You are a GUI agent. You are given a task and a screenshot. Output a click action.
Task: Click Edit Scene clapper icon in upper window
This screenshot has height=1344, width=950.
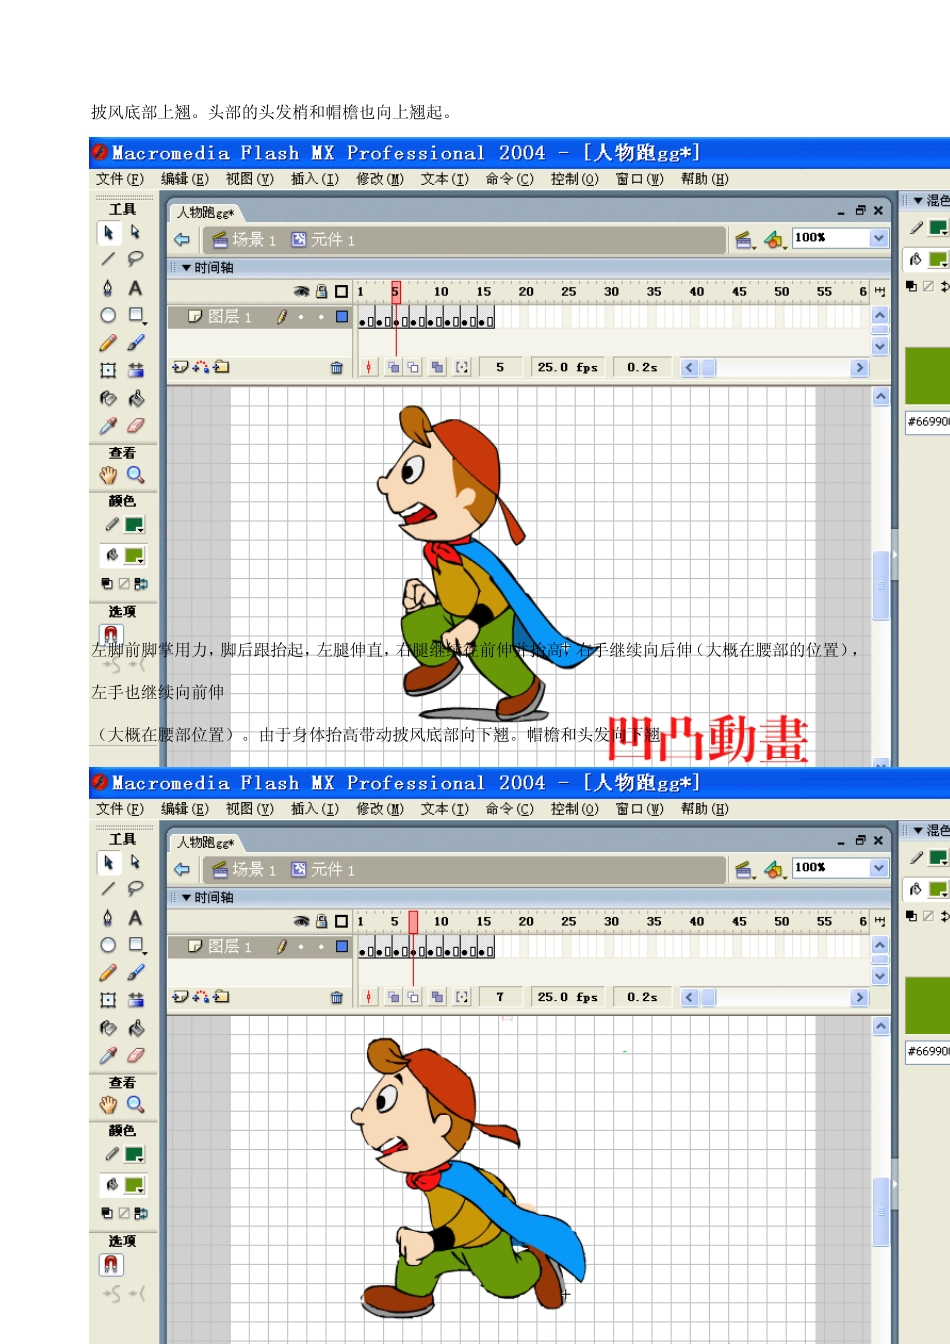[743, 239]
